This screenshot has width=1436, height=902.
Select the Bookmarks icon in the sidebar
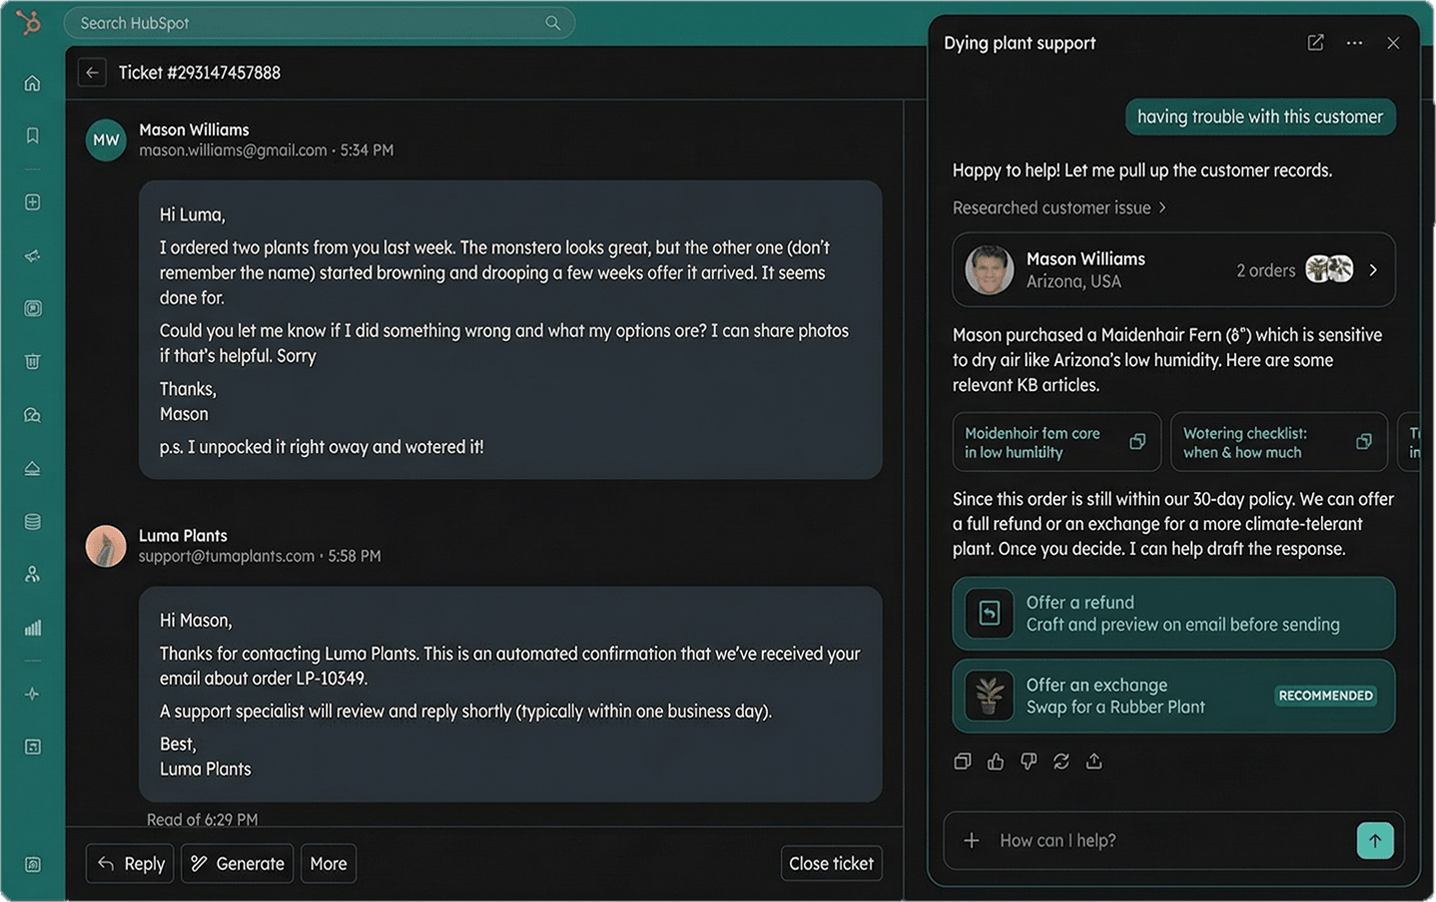[31, 134]
